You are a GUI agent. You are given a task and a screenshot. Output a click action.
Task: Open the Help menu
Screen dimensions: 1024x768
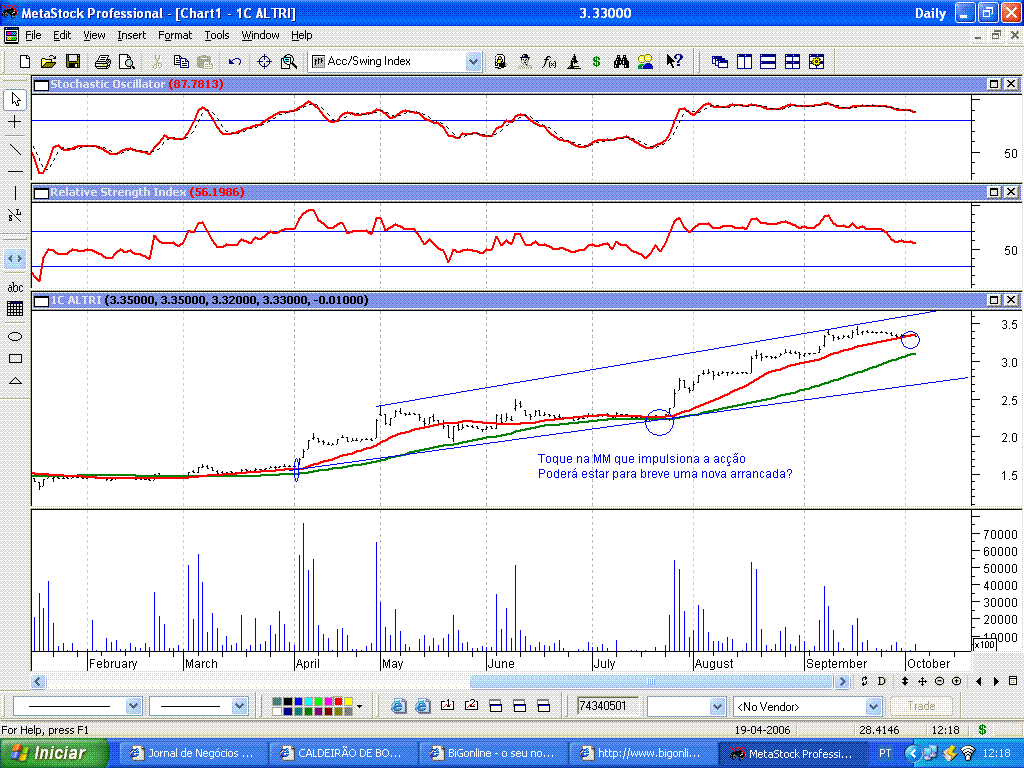pyautogui.click(x=302, y=35)
